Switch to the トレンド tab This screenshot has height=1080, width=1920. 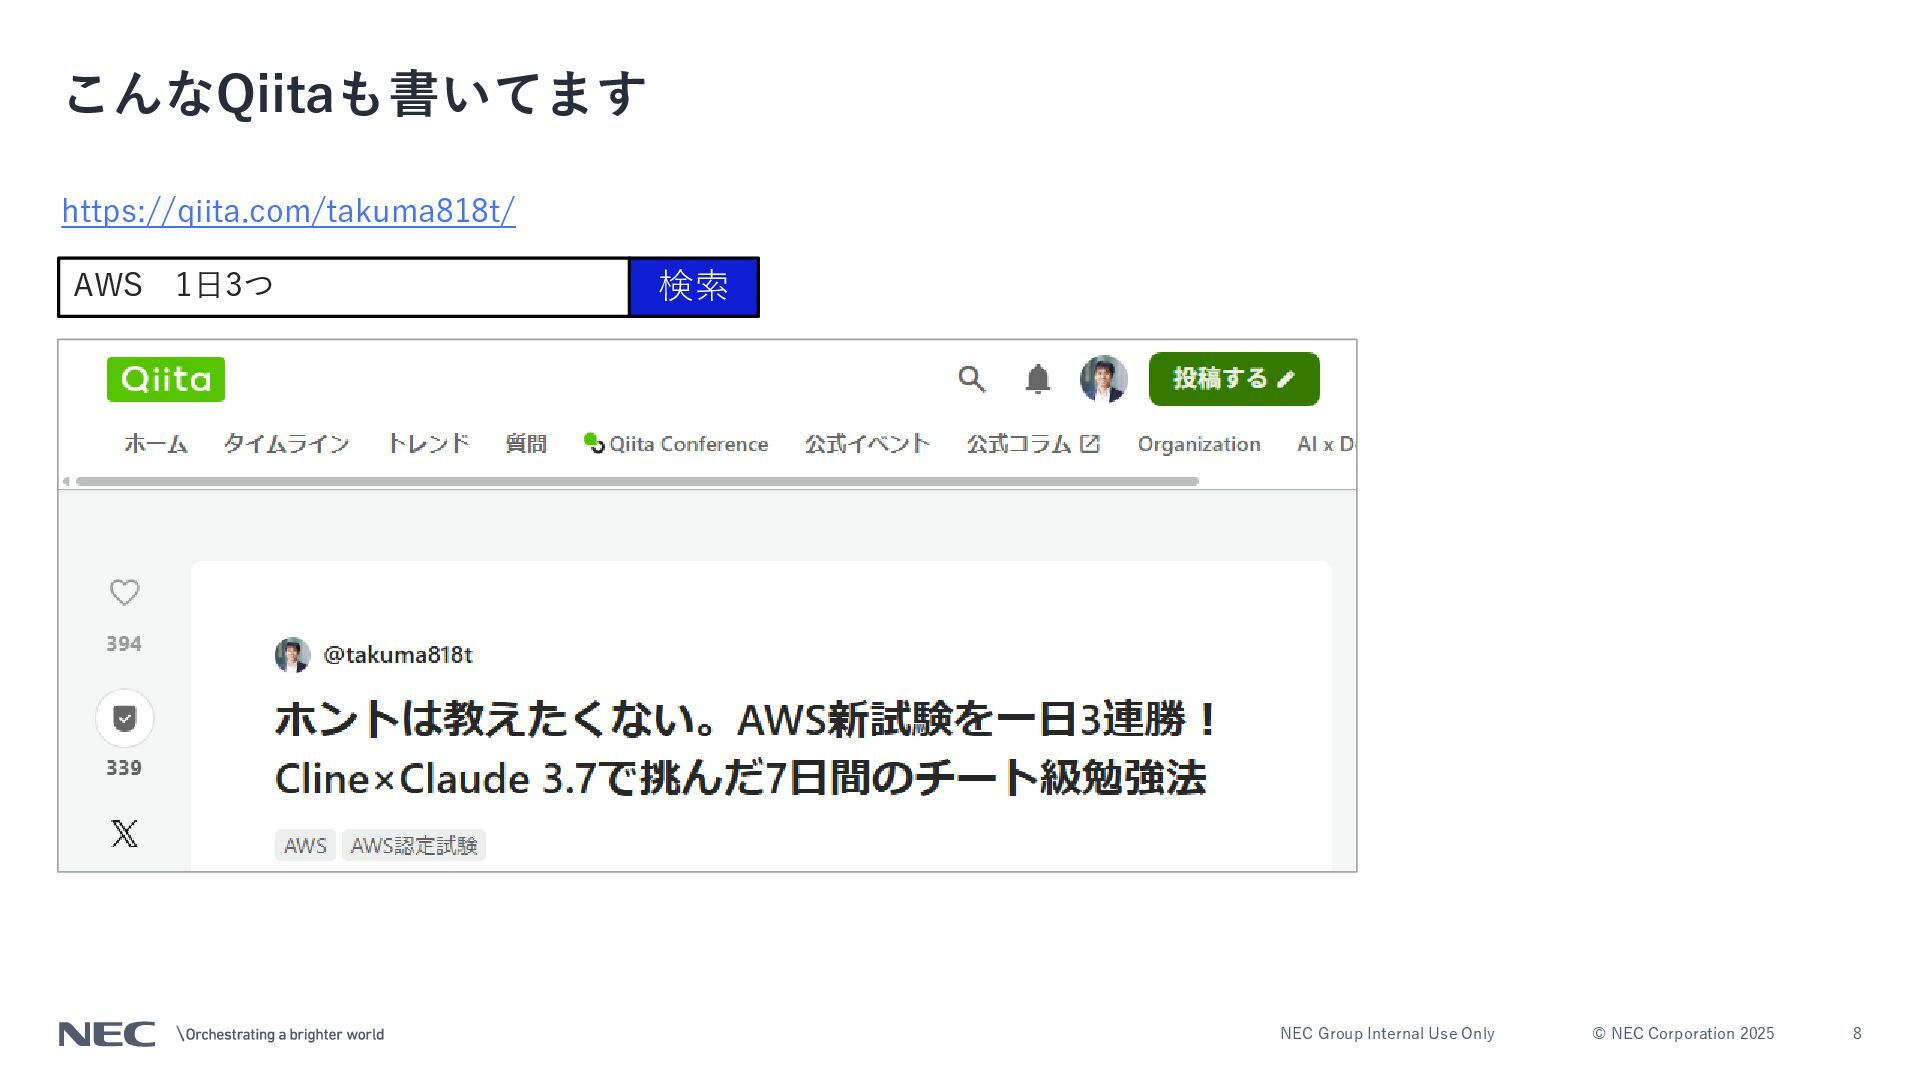coord(428,444)
